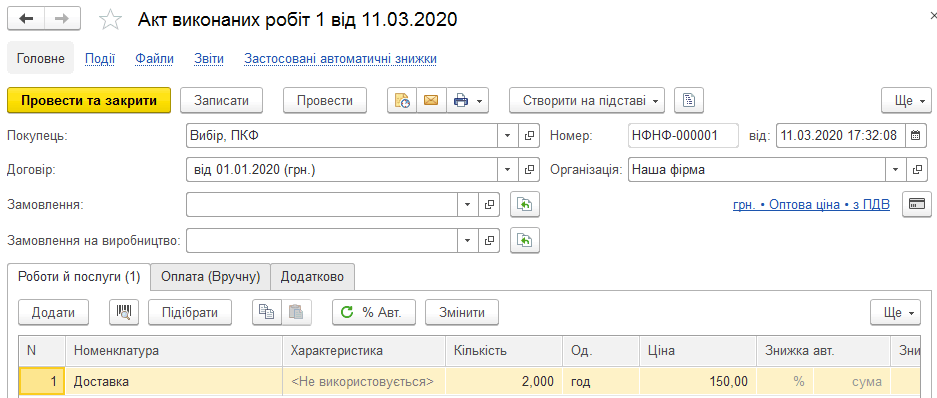Fill from Замовлення на виробництво green arrow icon

pos(525,240)
